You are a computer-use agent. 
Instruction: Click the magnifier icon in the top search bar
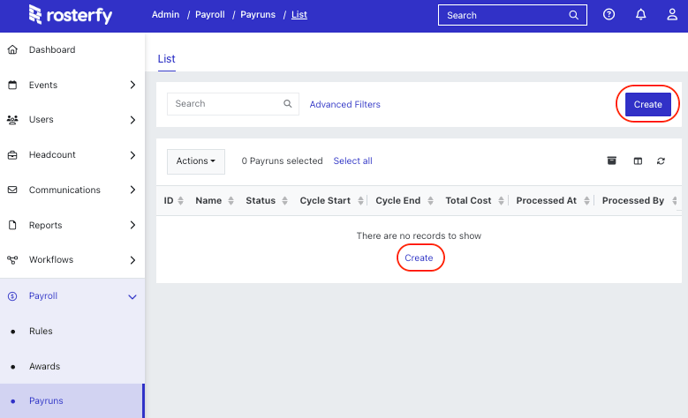(573, 15)
